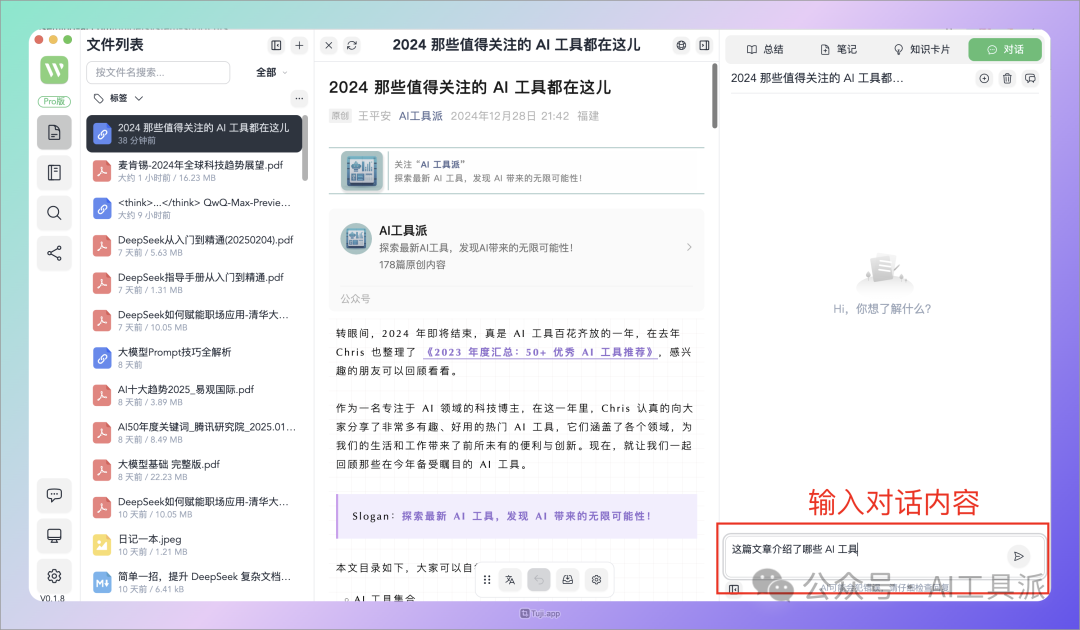Start a new conversation with circled plus icon
Viewport: 1080px width, 630px height.
pyautogui.click(x=984, y=78)
